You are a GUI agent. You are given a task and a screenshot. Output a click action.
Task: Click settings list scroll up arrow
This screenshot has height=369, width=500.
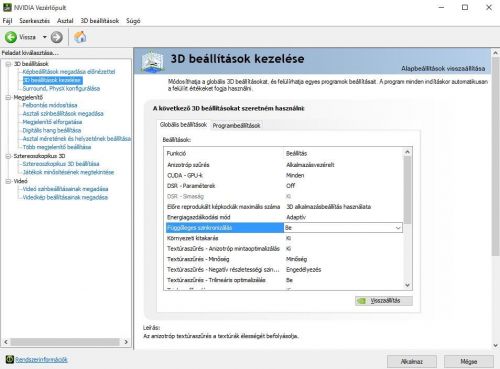(x=407, y=152)
